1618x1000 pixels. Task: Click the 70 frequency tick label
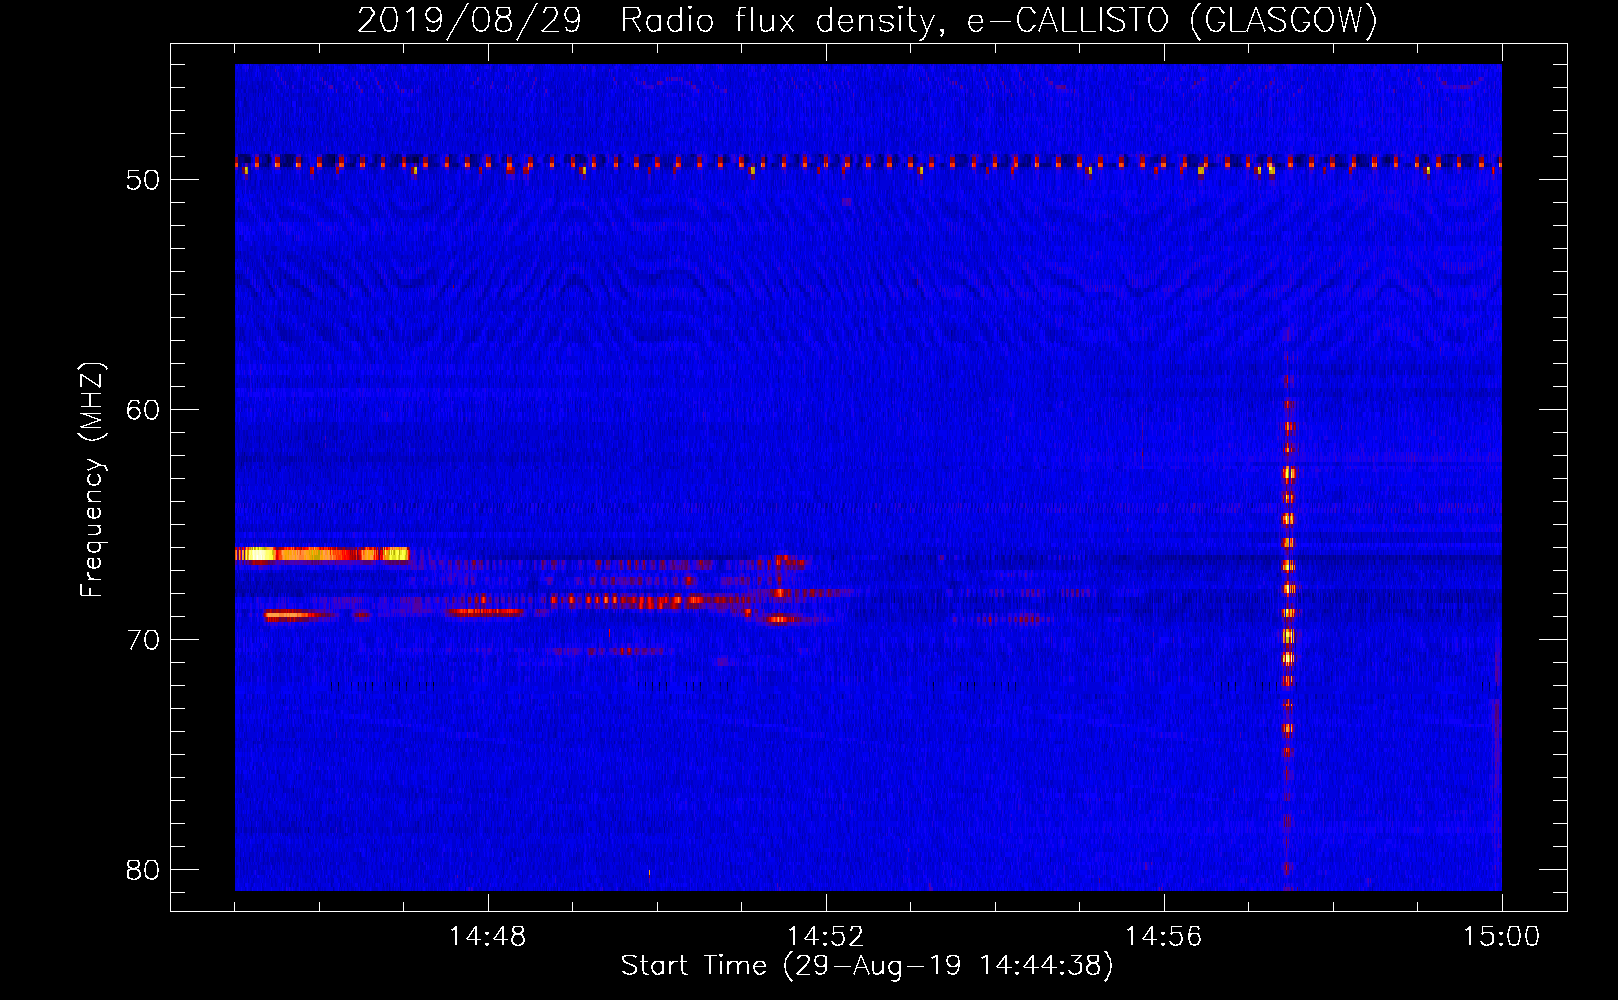pyautogui.click(x=143, y=640)
